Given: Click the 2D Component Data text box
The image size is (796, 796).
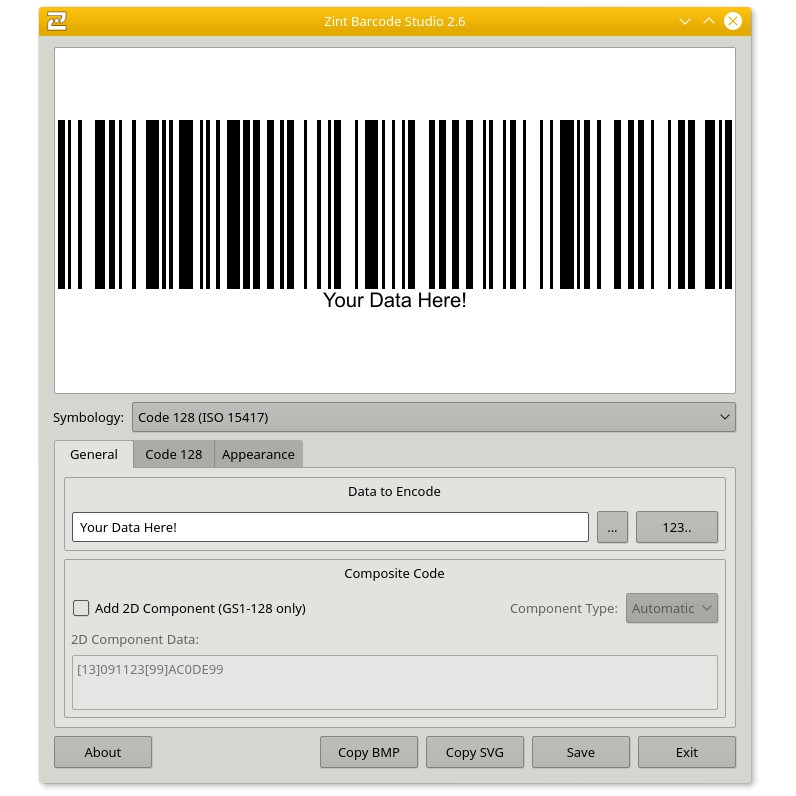Looking at the screenshot, I should pos(394,682).
